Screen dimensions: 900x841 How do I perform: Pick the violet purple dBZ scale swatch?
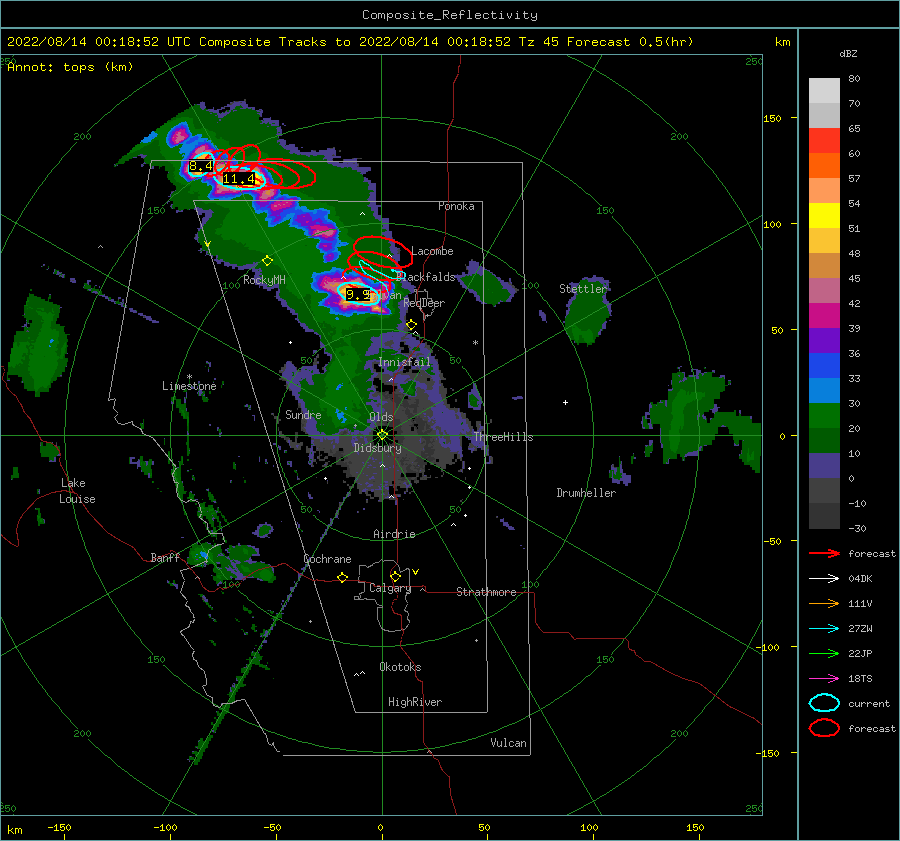click(x=824, y=340)
